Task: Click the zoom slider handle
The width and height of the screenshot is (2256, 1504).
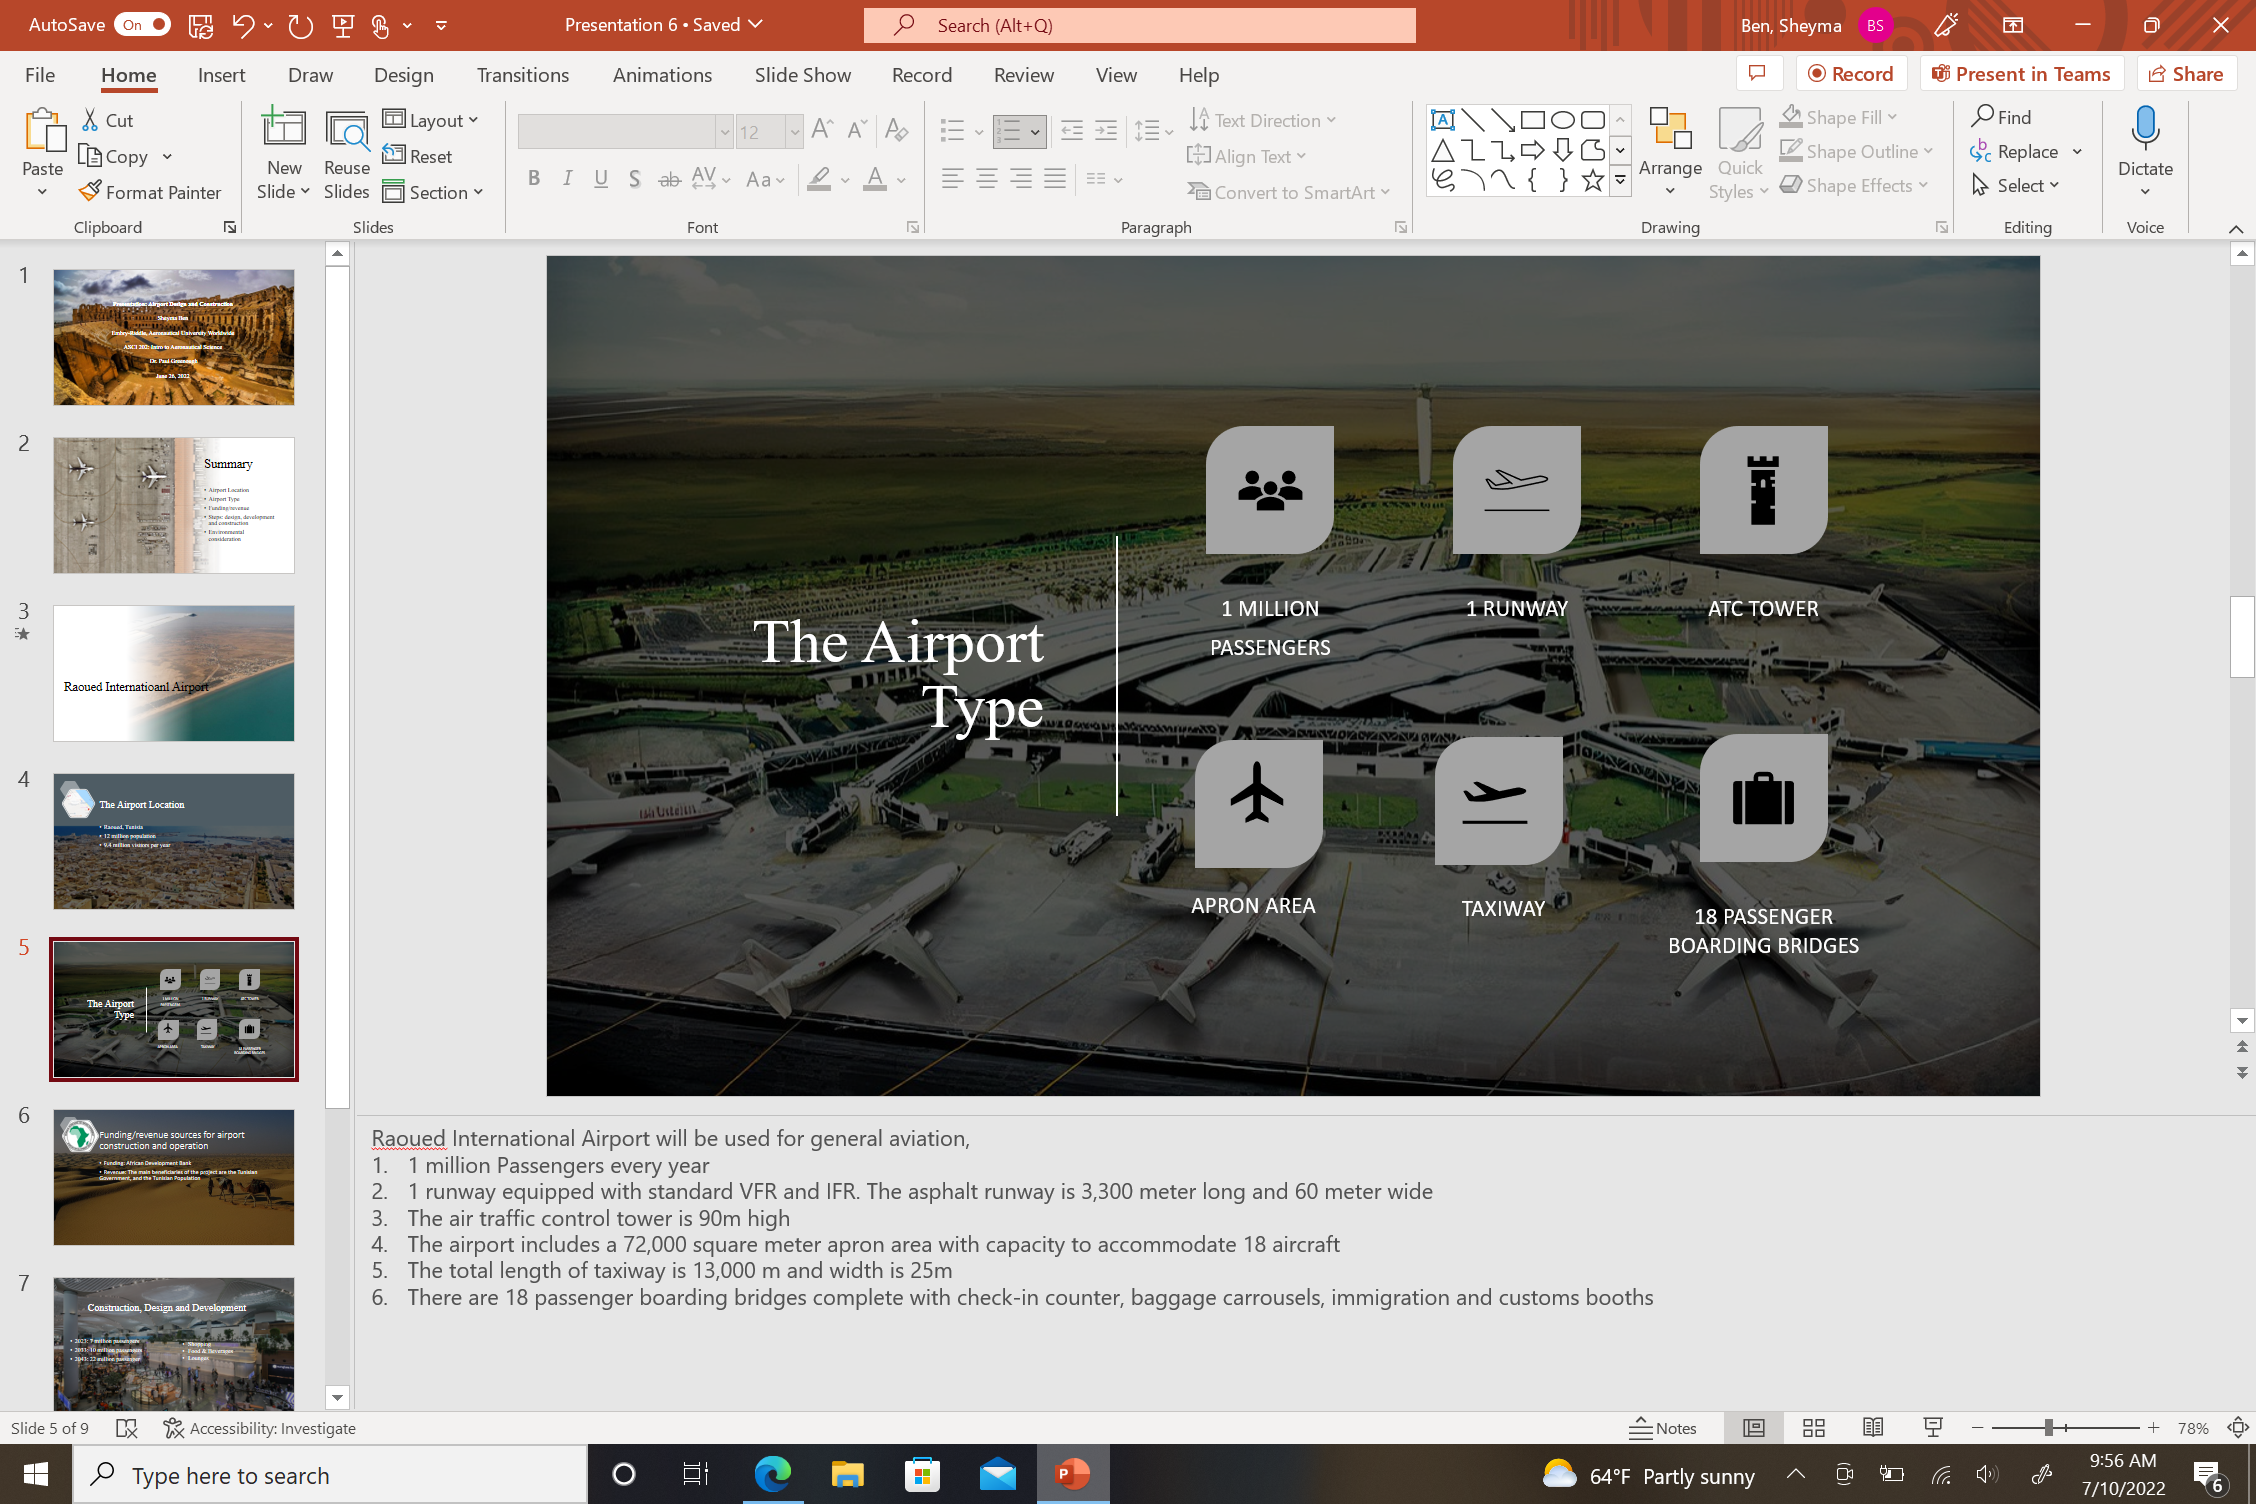Action: [x=2048, y=1428]
